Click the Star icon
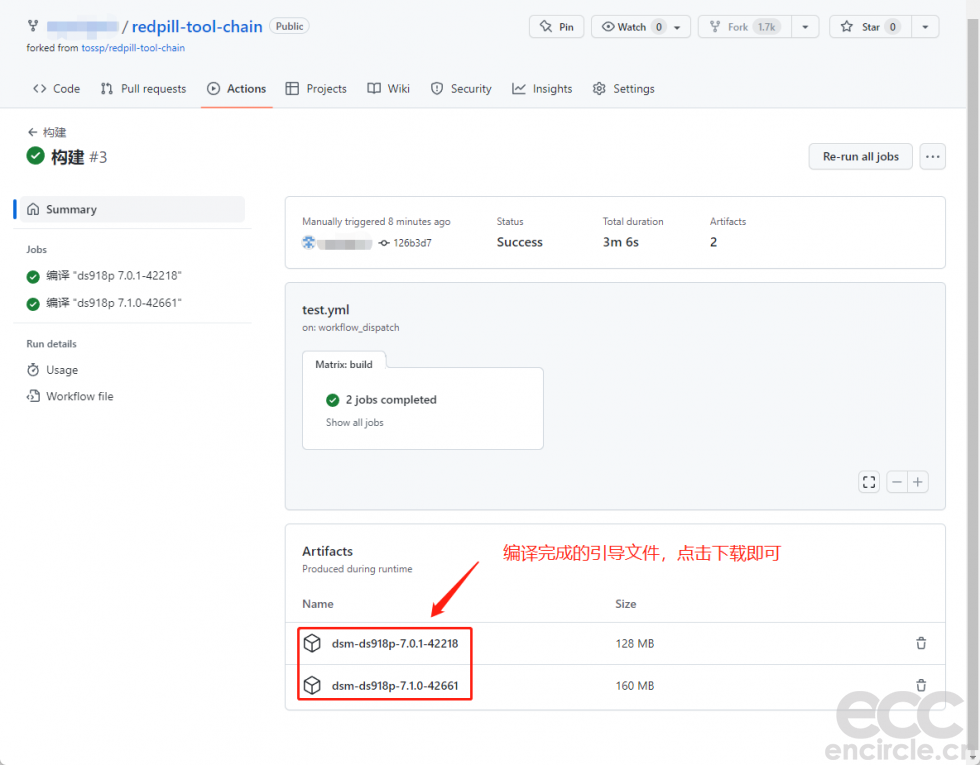980x765 pixels. pyautogui.click(x=846, y=26)
